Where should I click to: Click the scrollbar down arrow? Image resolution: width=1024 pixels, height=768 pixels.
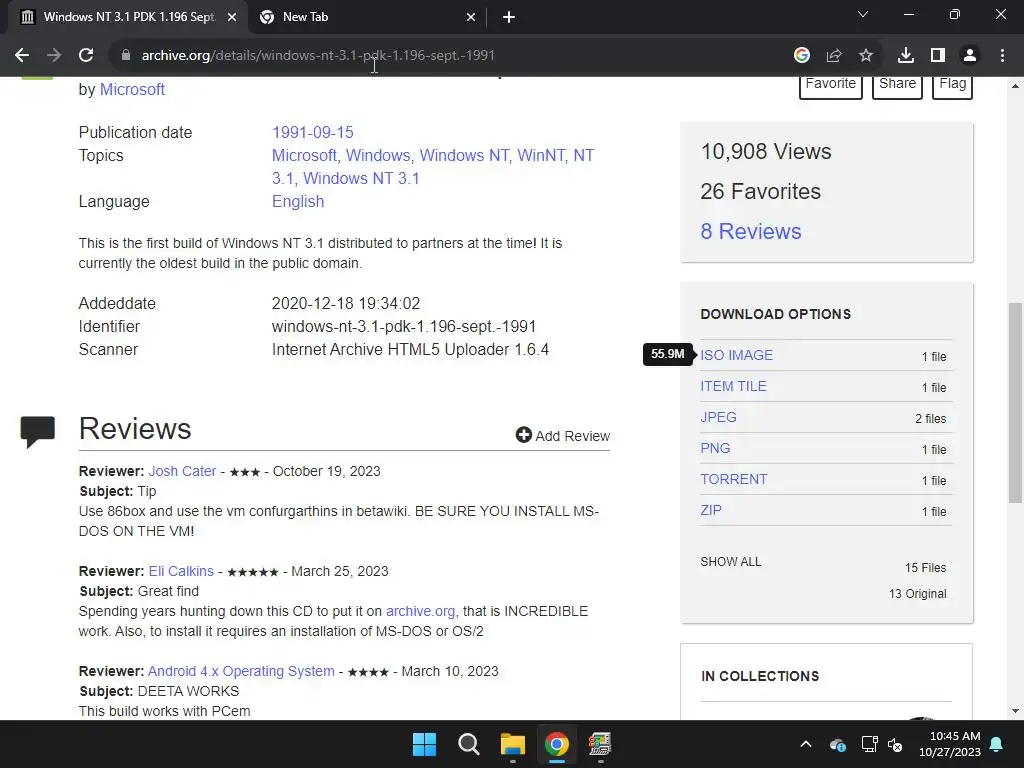coord(1015,711)
